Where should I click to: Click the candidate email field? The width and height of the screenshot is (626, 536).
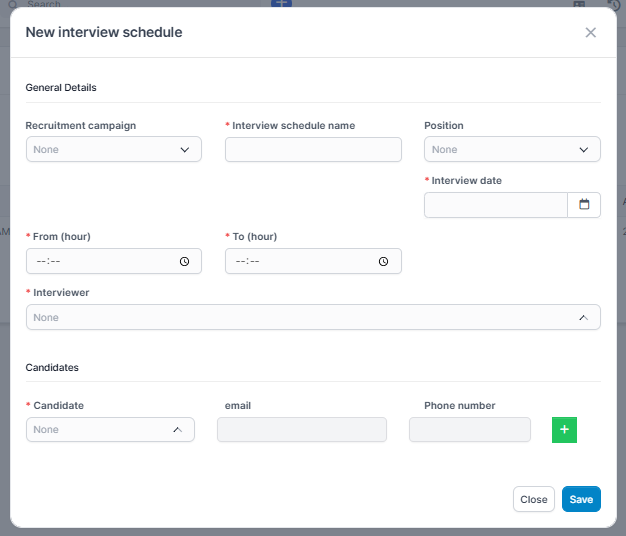(301, 429)
